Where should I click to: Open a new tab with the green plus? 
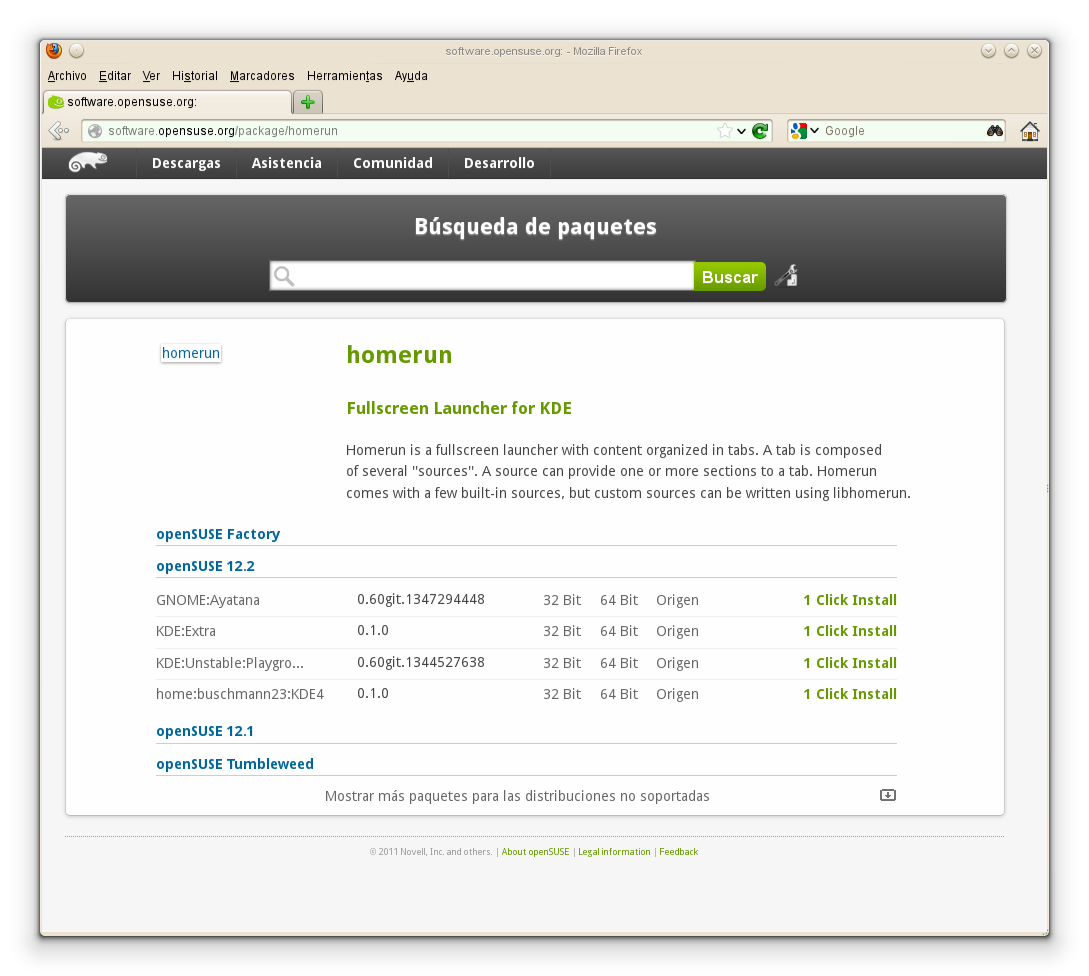pos(308,102)
